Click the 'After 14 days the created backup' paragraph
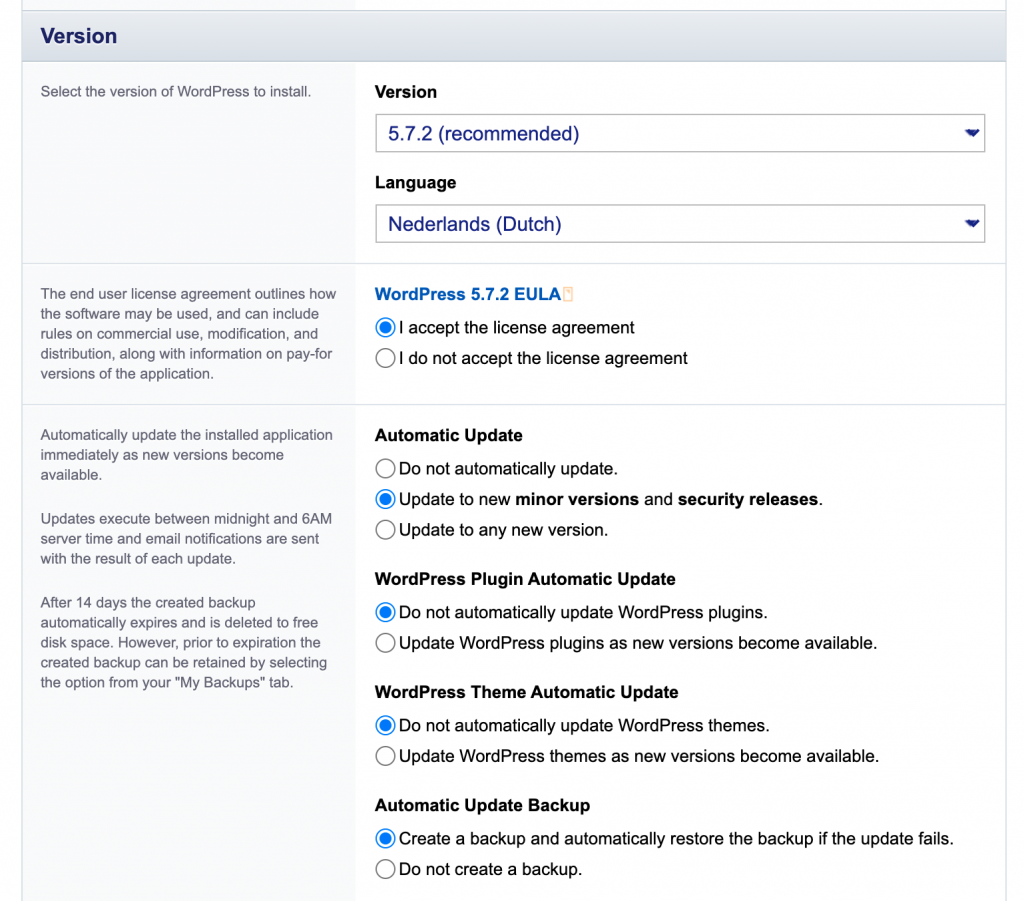Image resolution: width=1024 pixels, height=901 pixels. click(184, 642)
